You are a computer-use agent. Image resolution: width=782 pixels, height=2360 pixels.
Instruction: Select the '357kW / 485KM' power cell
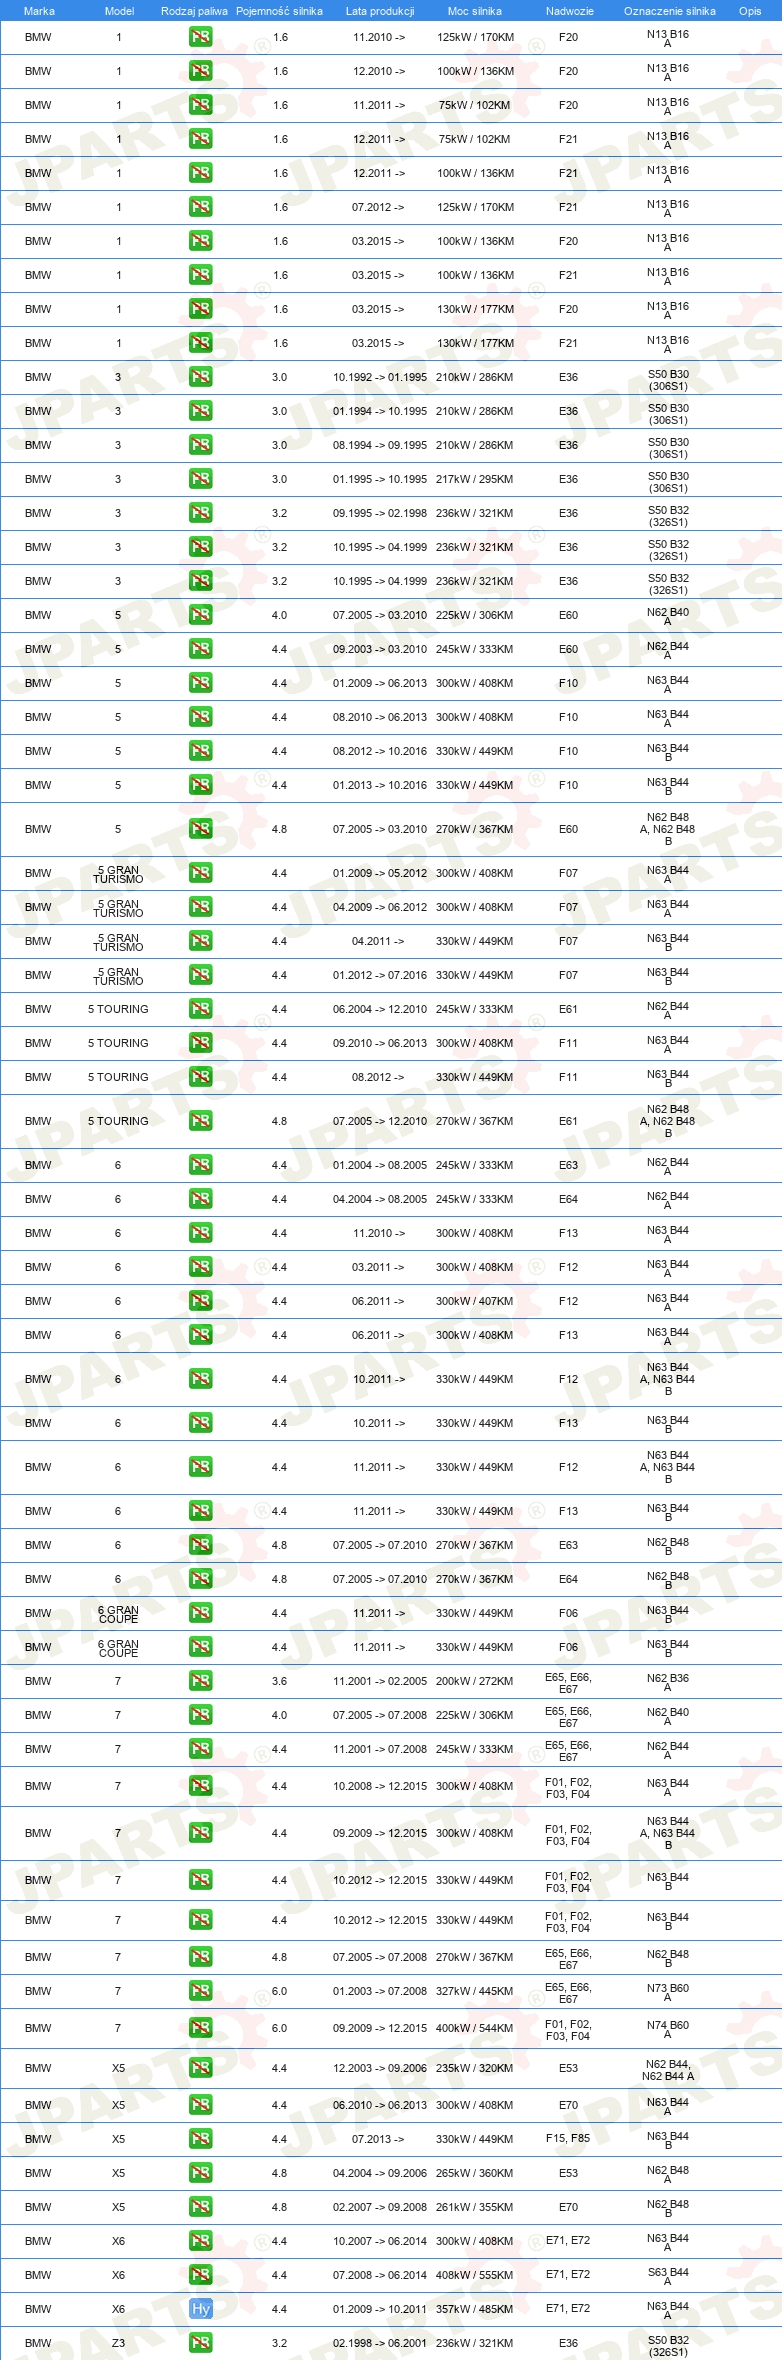[x=475, y=2309]
